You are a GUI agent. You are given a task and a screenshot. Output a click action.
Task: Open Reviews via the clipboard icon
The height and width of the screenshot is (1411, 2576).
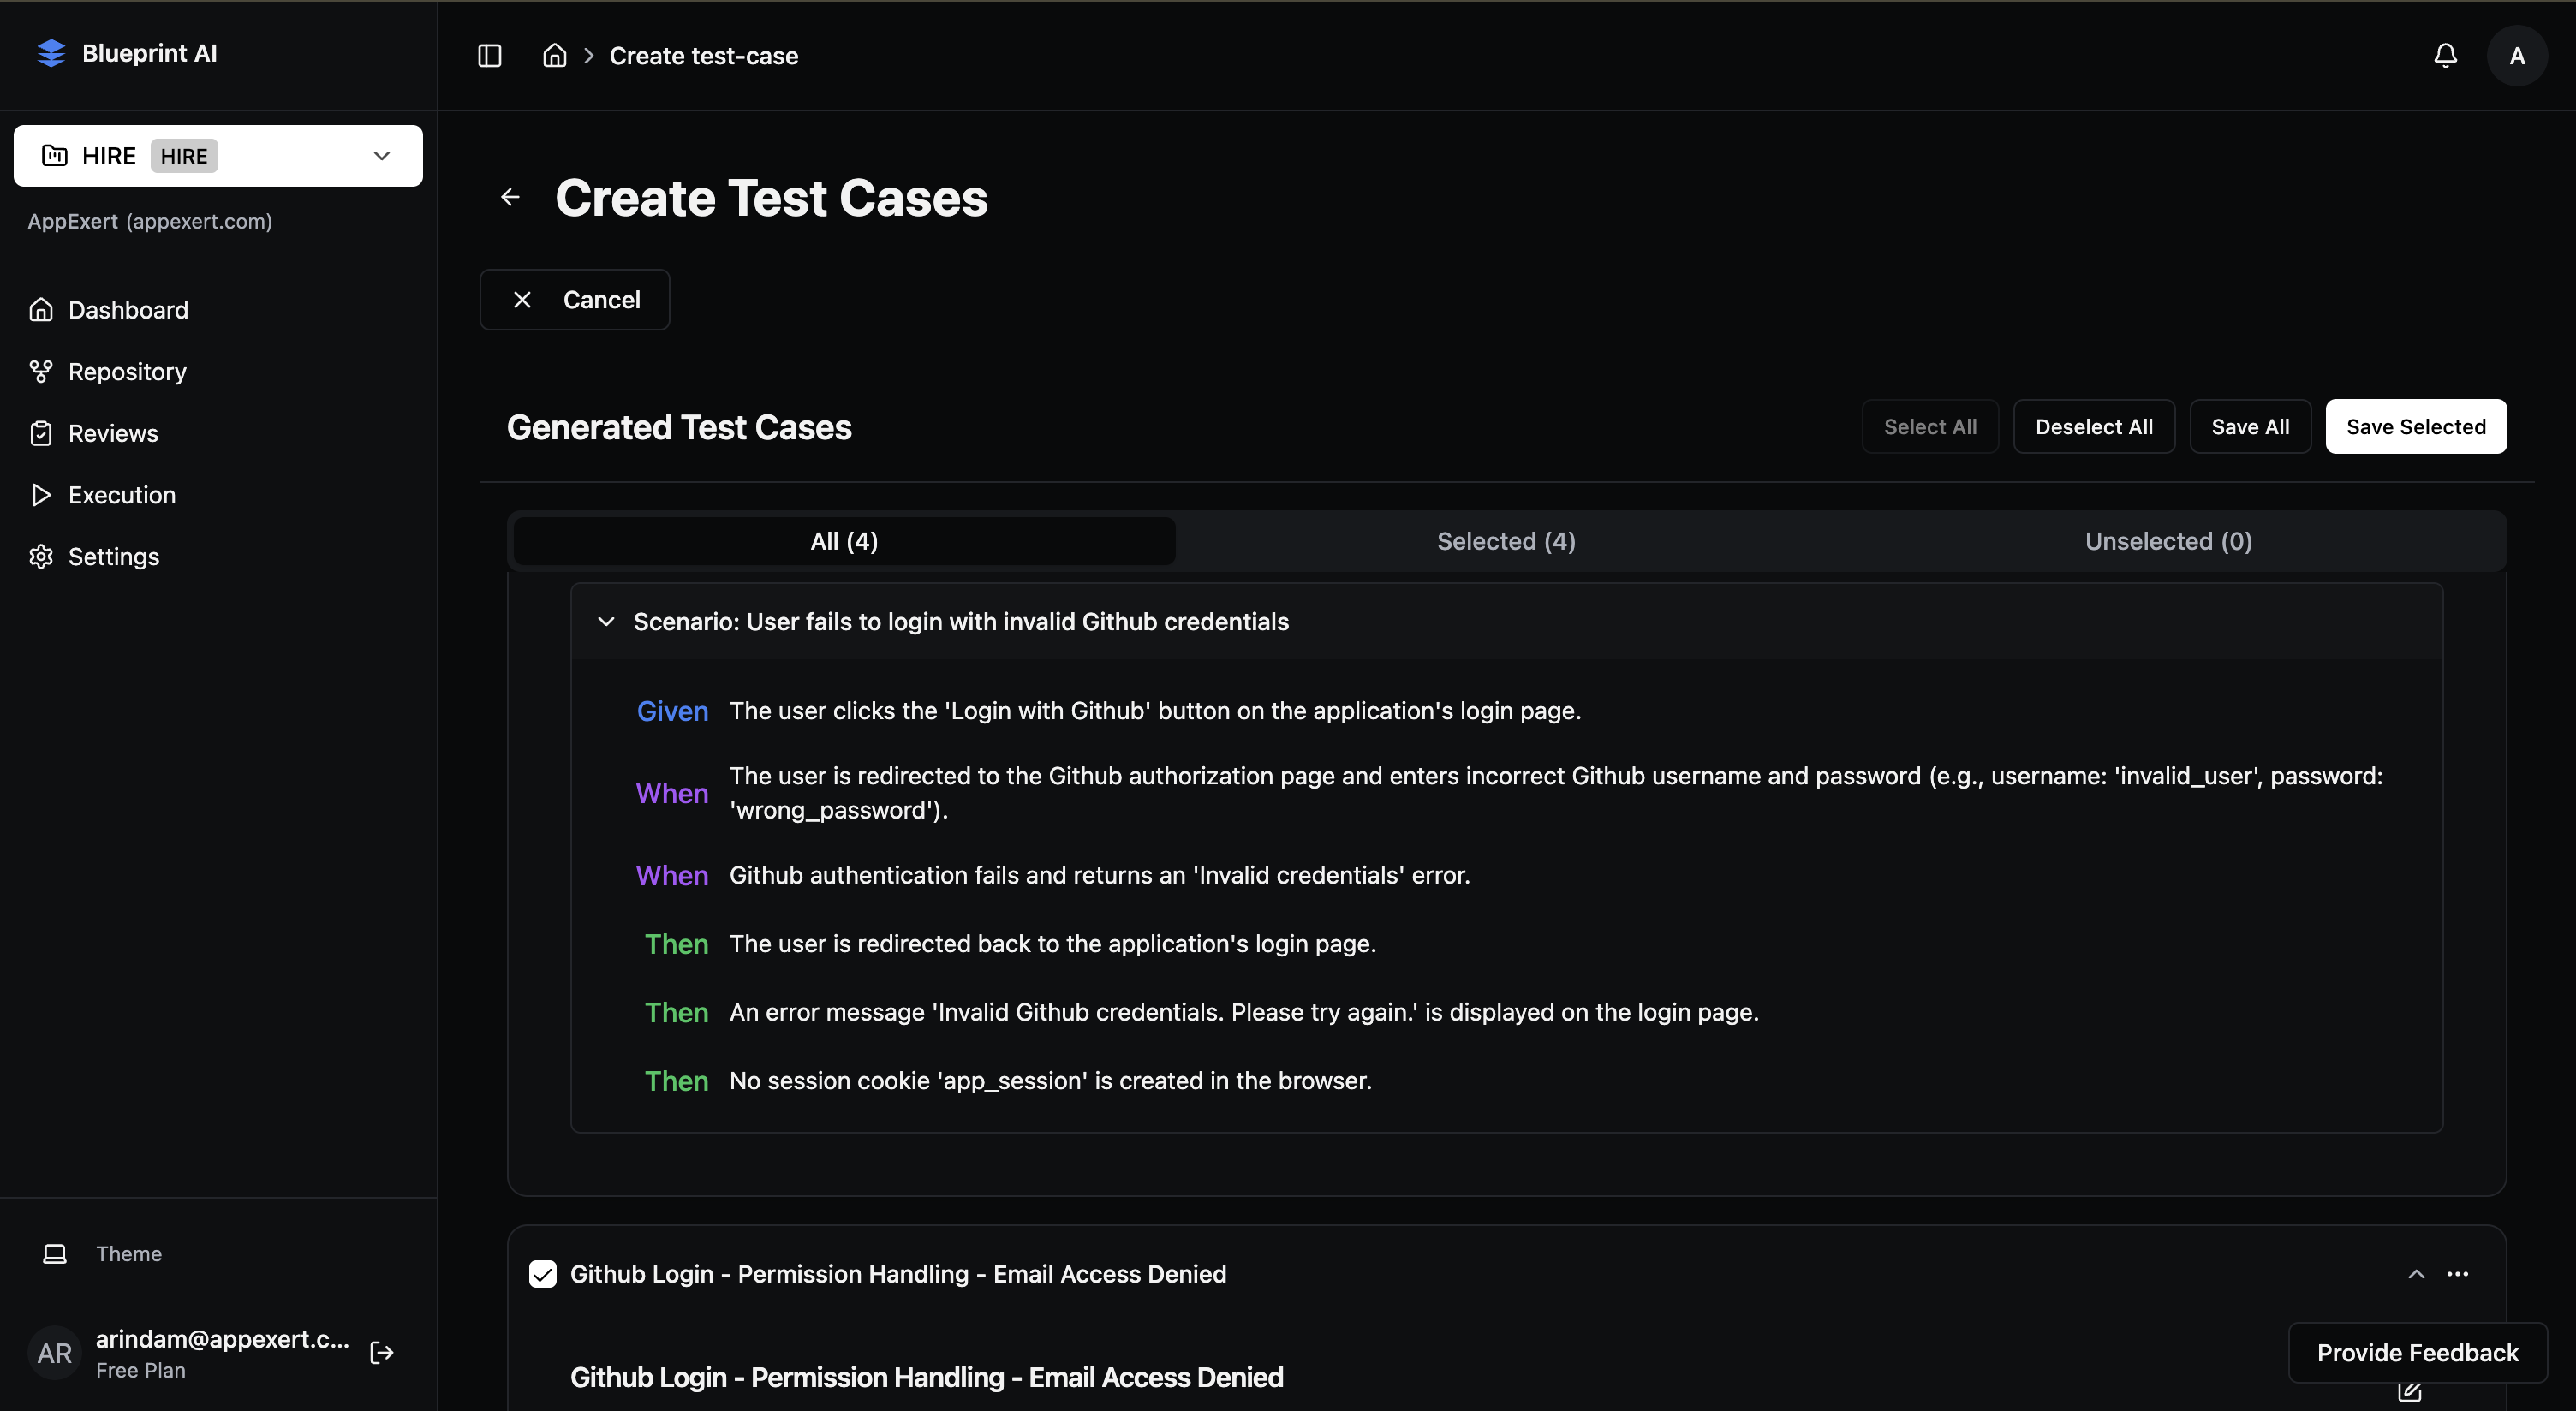click(41, 433)
